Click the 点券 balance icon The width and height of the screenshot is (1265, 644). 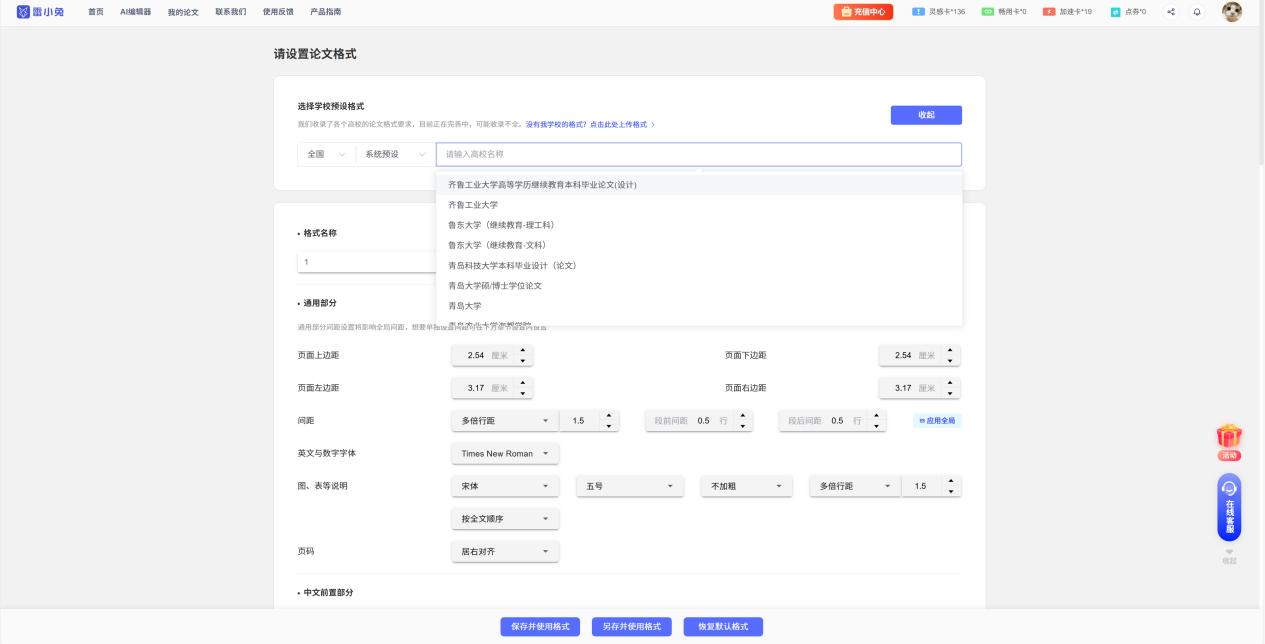click(x=1115, y=12)
